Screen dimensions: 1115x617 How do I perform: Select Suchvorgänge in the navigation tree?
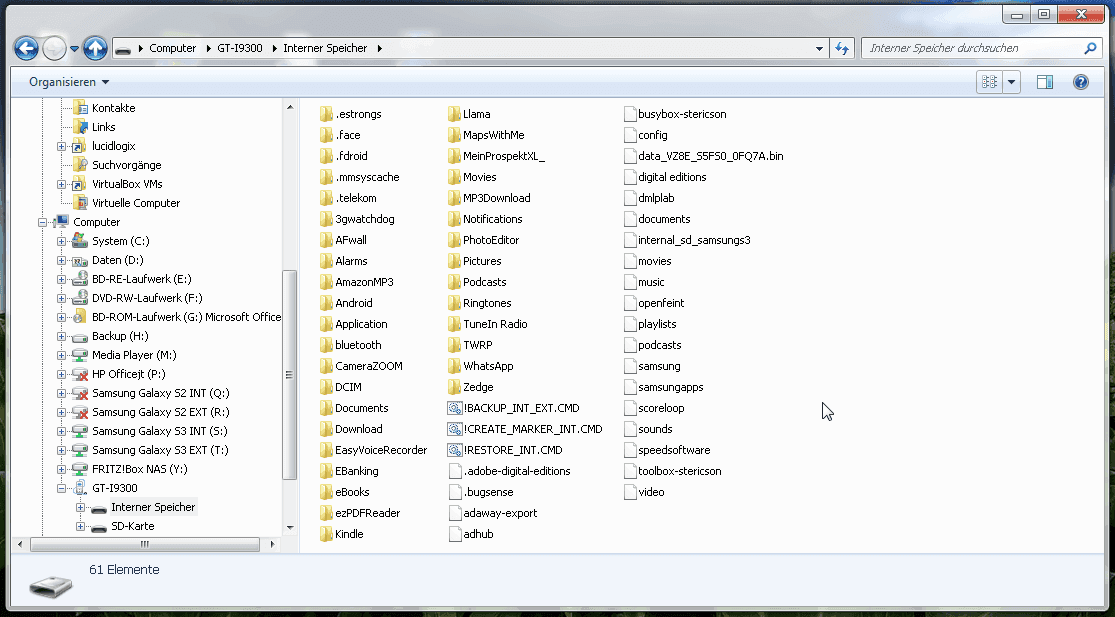(126, 165)
